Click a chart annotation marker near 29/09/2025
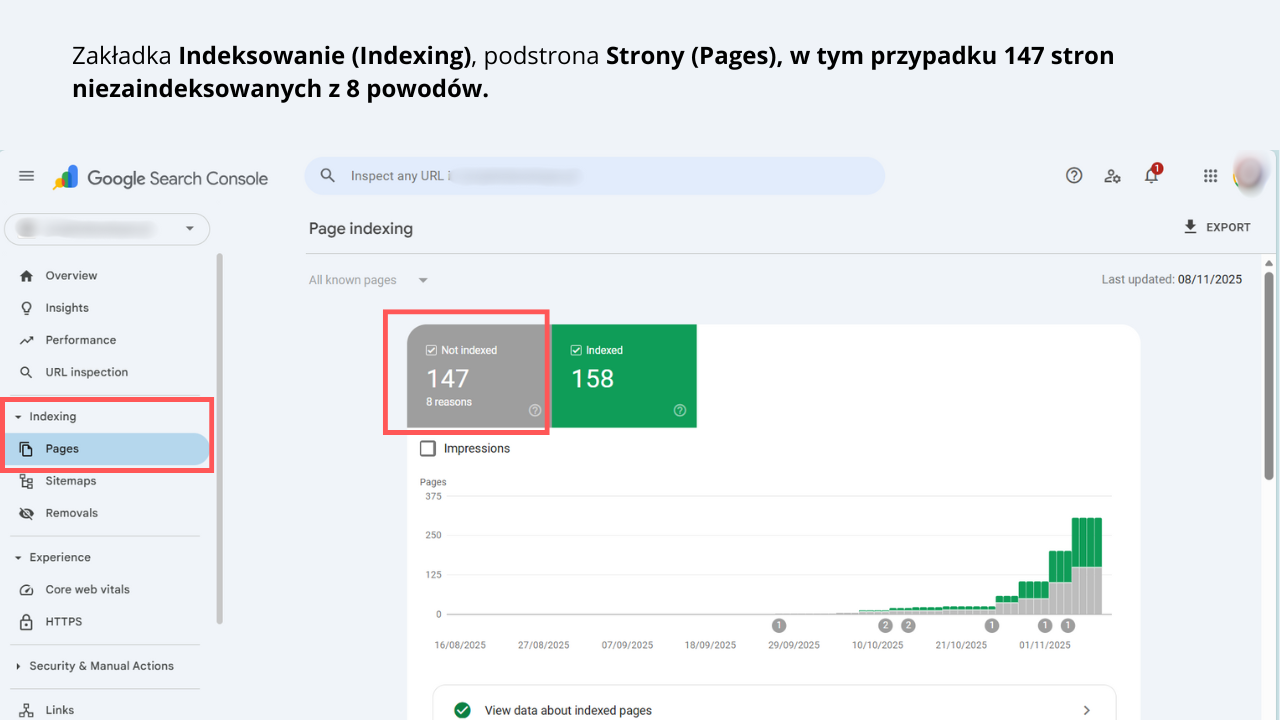 [779, 624]
